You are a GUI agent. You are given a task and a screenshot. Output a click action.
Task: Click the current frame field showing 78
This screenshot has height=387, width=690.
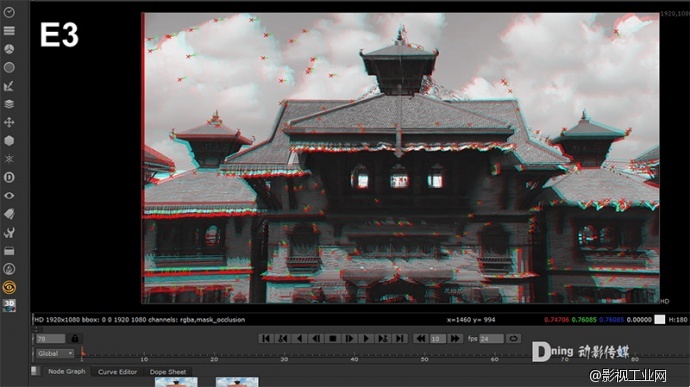[51, 339]
